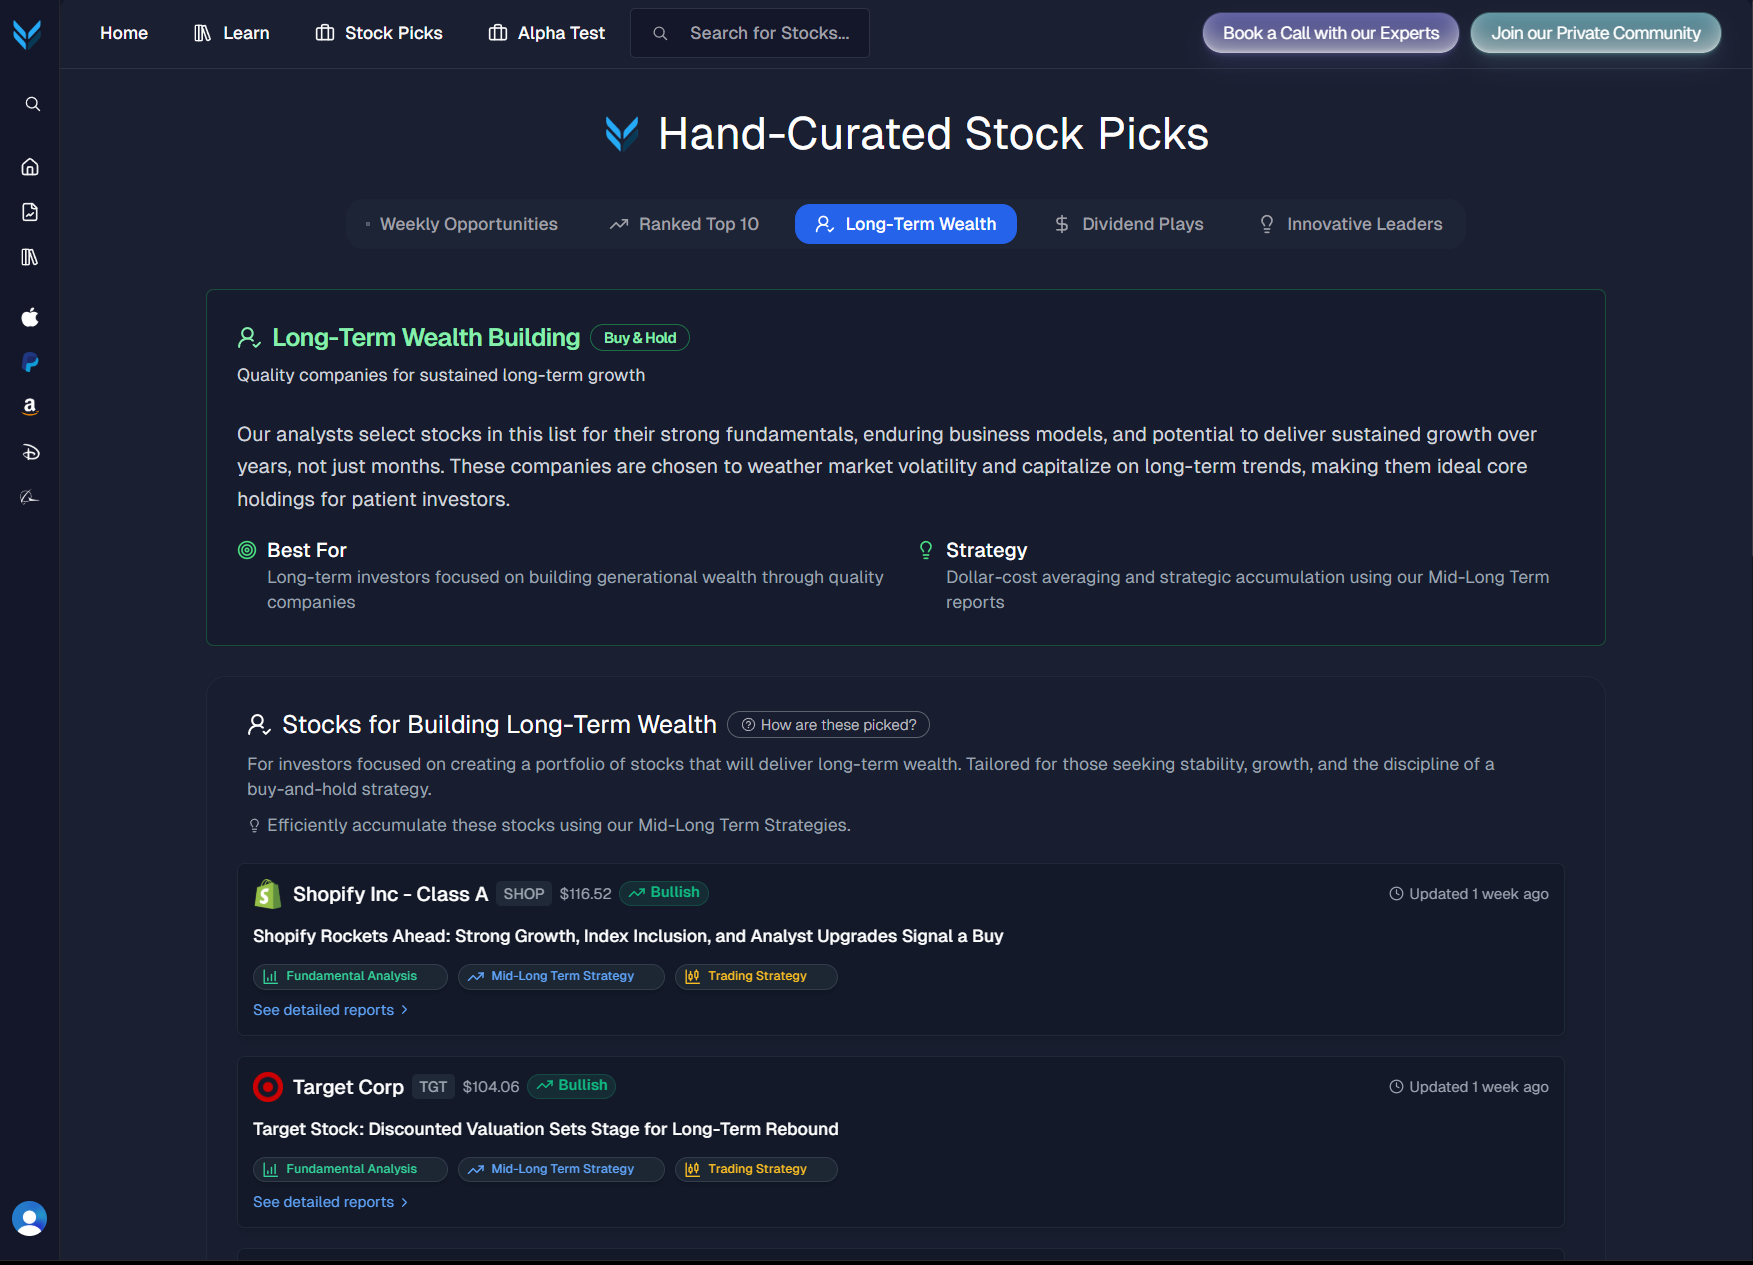Open the Amazon stock shortcut in sidebar
The width and height of the screenshot is (1753, 1265).
click(x=29, y=407)
